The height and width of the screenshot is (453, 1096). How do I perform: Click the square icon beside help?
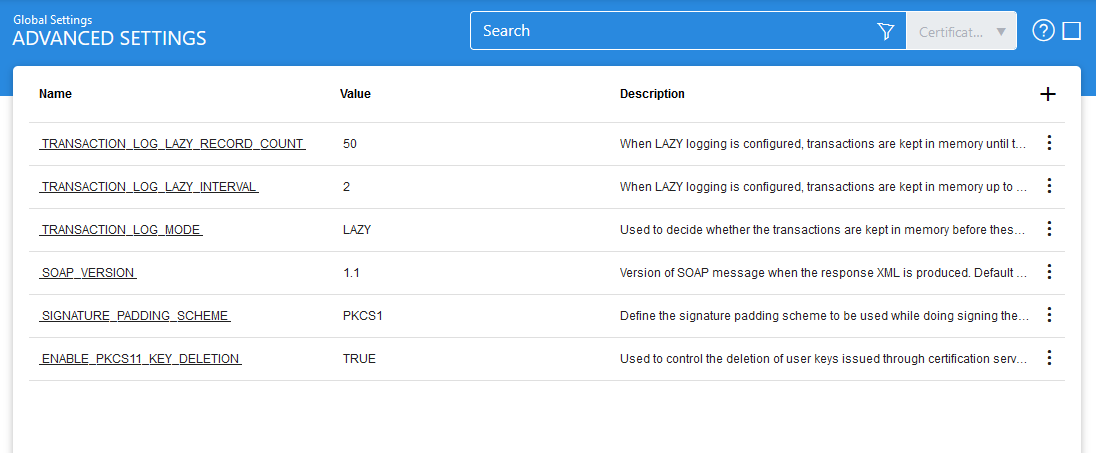click(1072, 31)
